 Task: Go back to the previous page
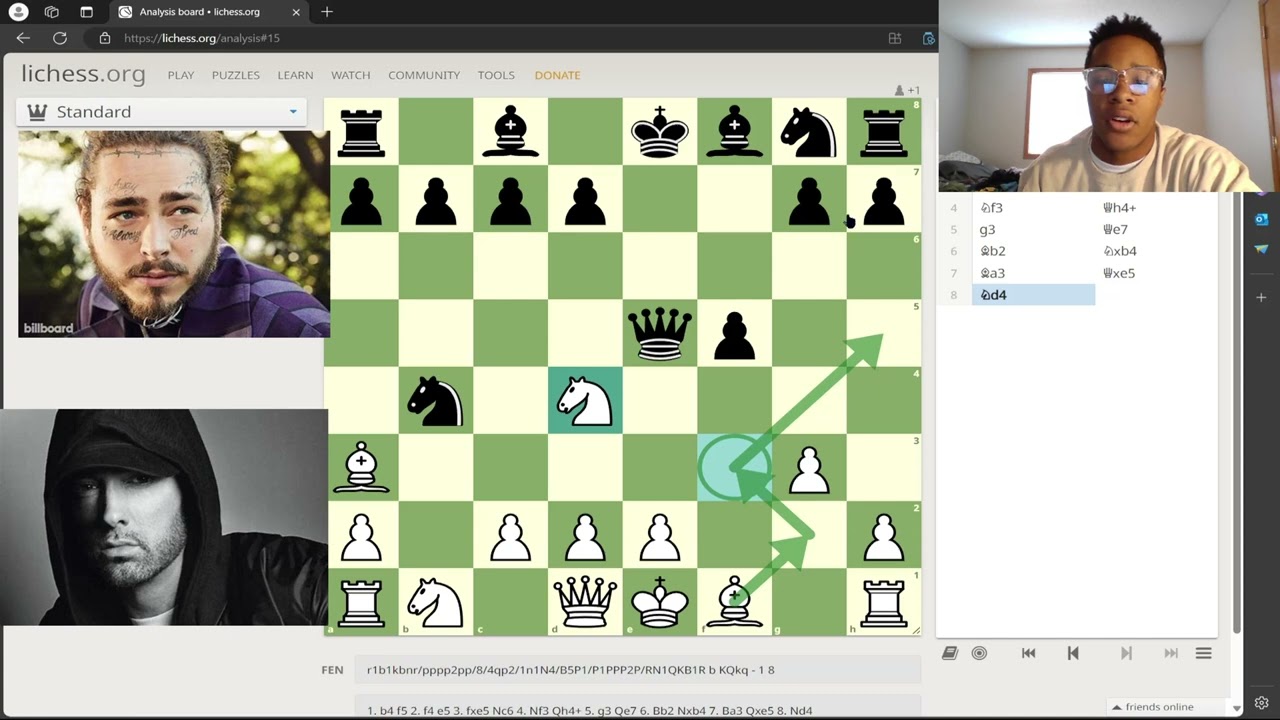[23, 38]
